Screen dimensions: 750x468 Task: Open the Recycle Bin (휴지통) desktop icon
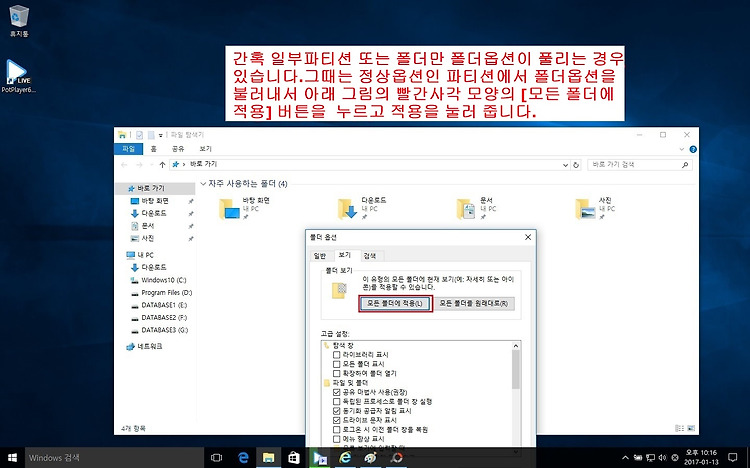point(19,21)
